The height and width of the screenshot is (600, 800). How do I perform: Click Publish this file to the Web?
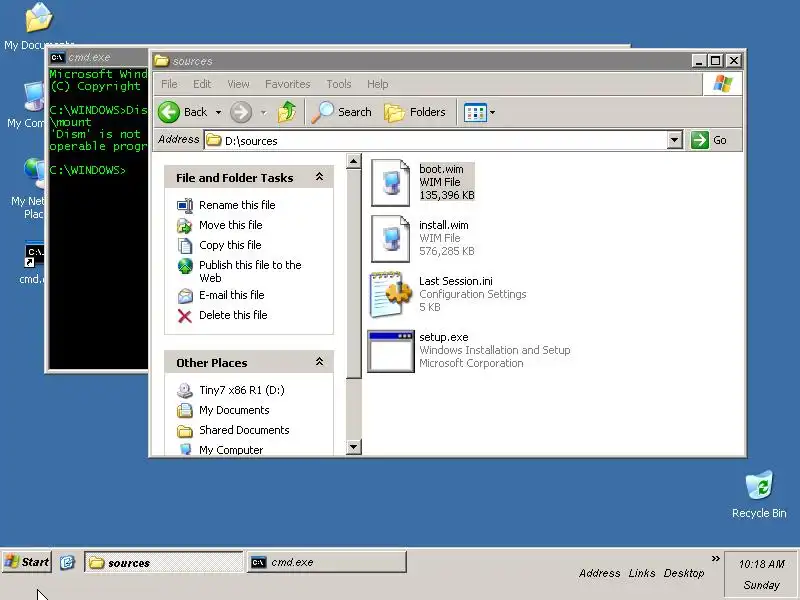click(250, 271)
